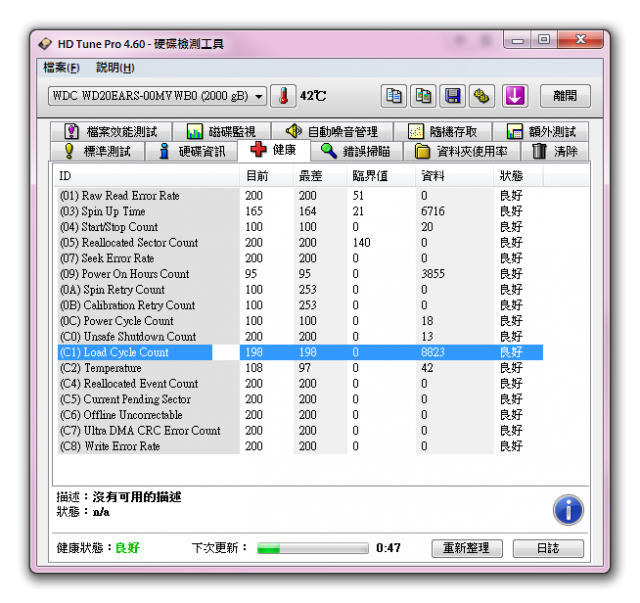The image size is (640, 603).
Task: Select the (0A) Spin Retry Count row
Action: [300, 289]
